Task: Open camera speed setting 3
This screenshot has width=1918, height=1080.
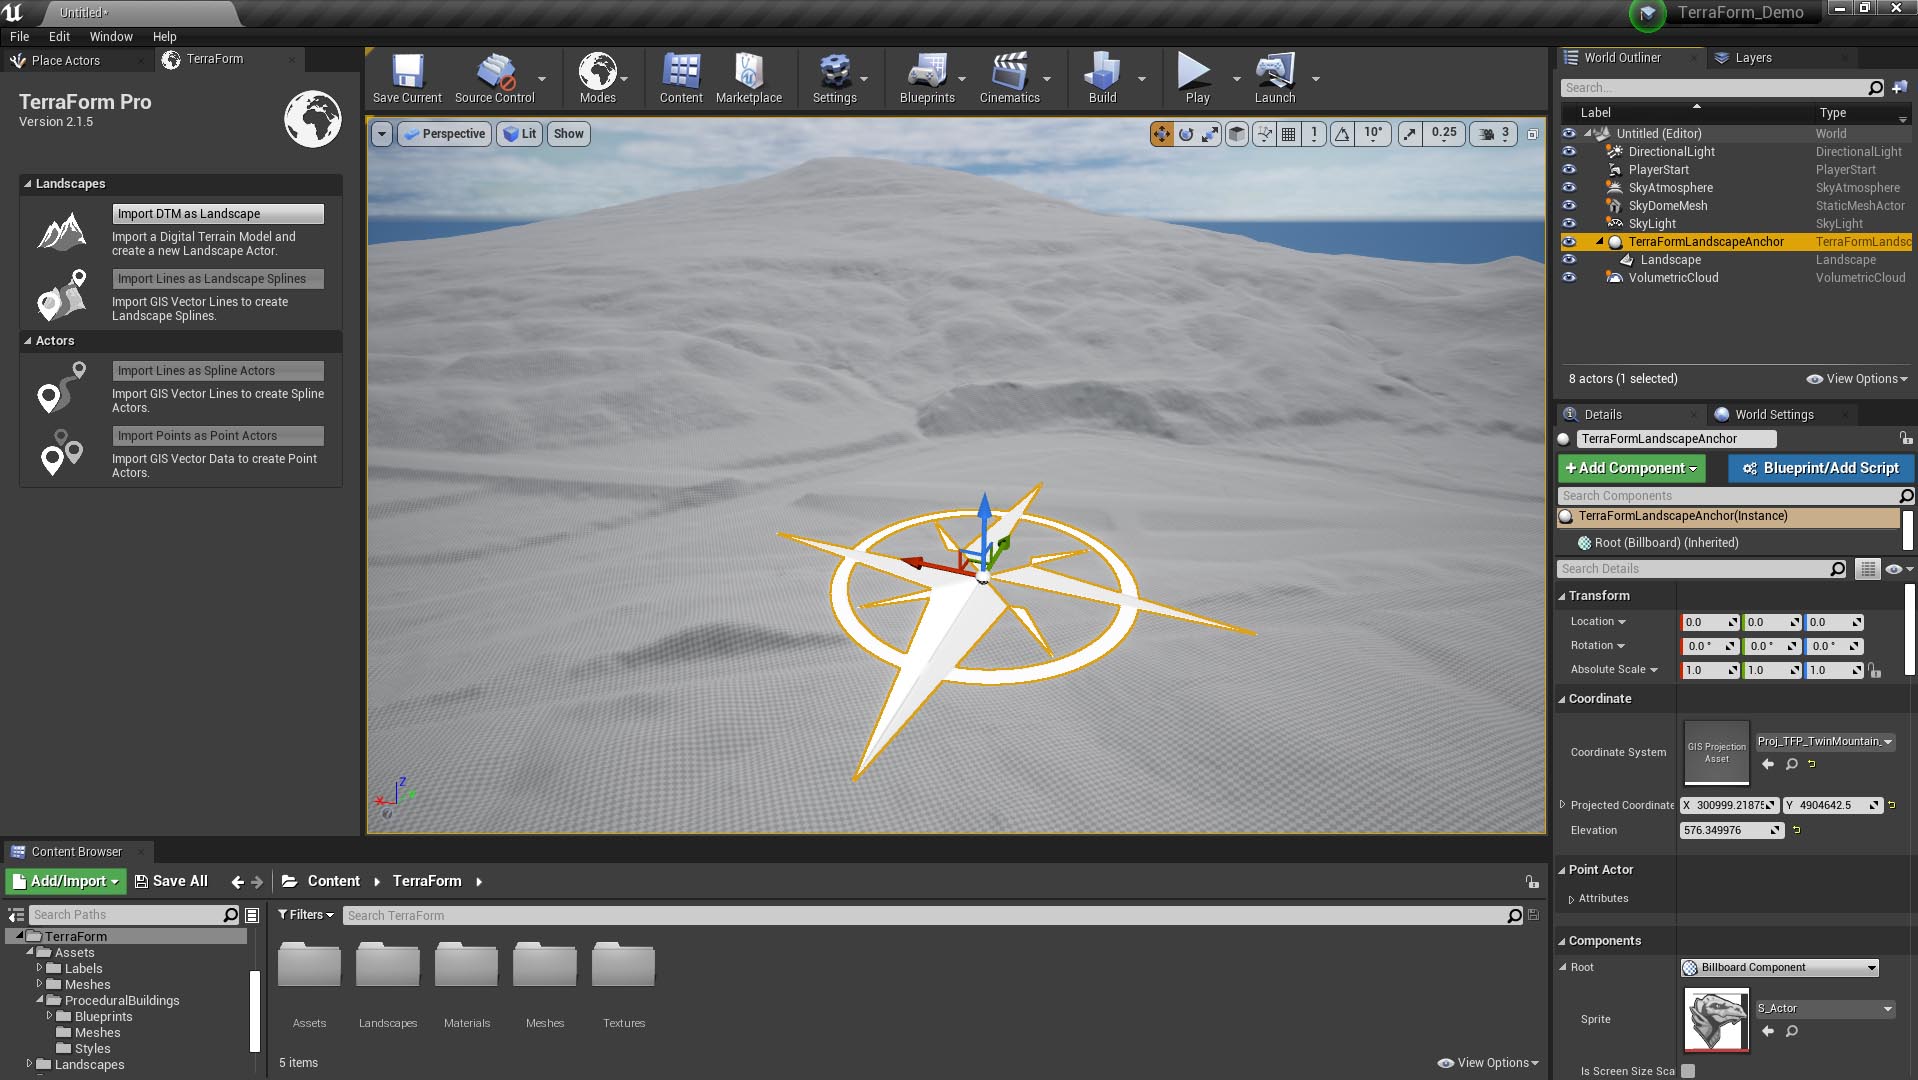Action: [x=1494, y=134]
